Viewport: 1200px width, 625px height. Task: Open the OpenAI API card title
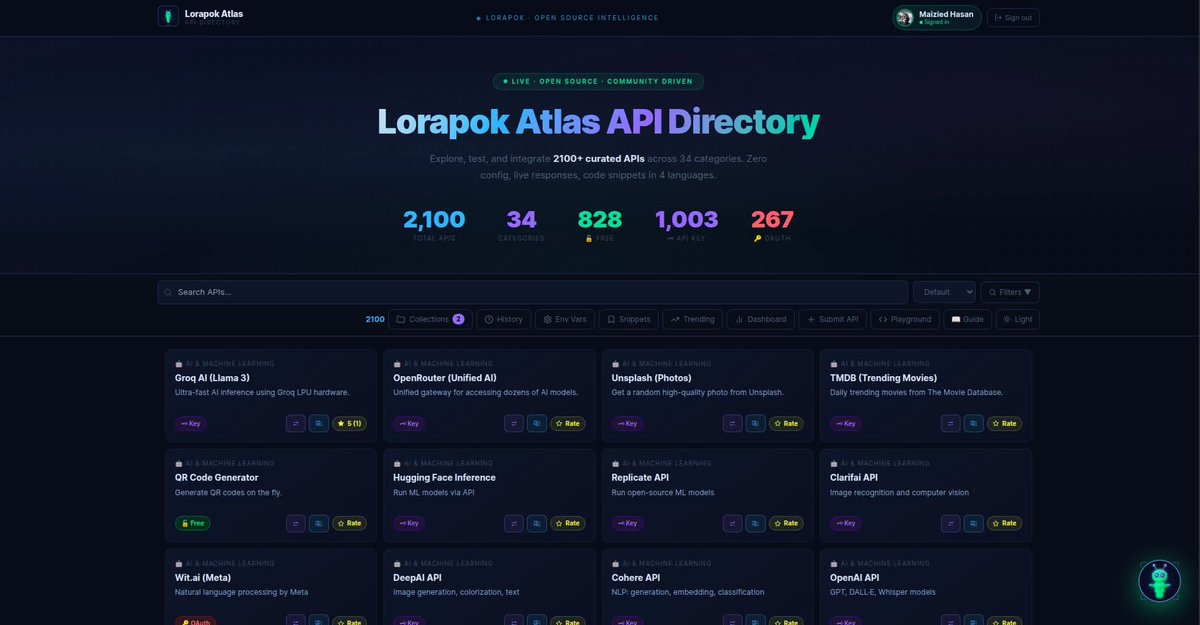coord(855,578)
